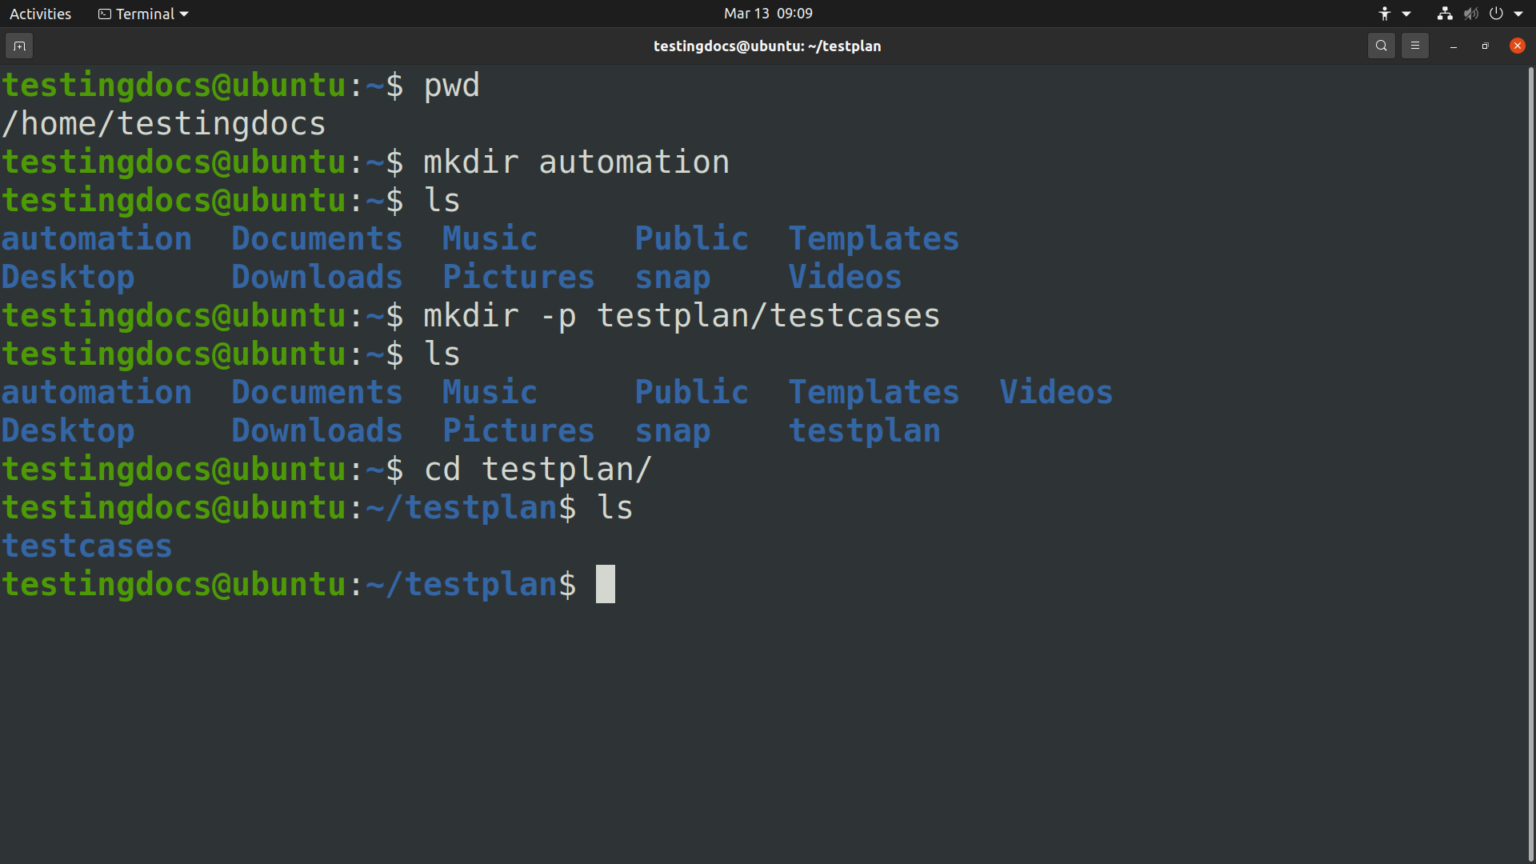Open the accessibility menu in top bar
The width and height of the screenshot is (1536, 864).
coord(1385,14)
